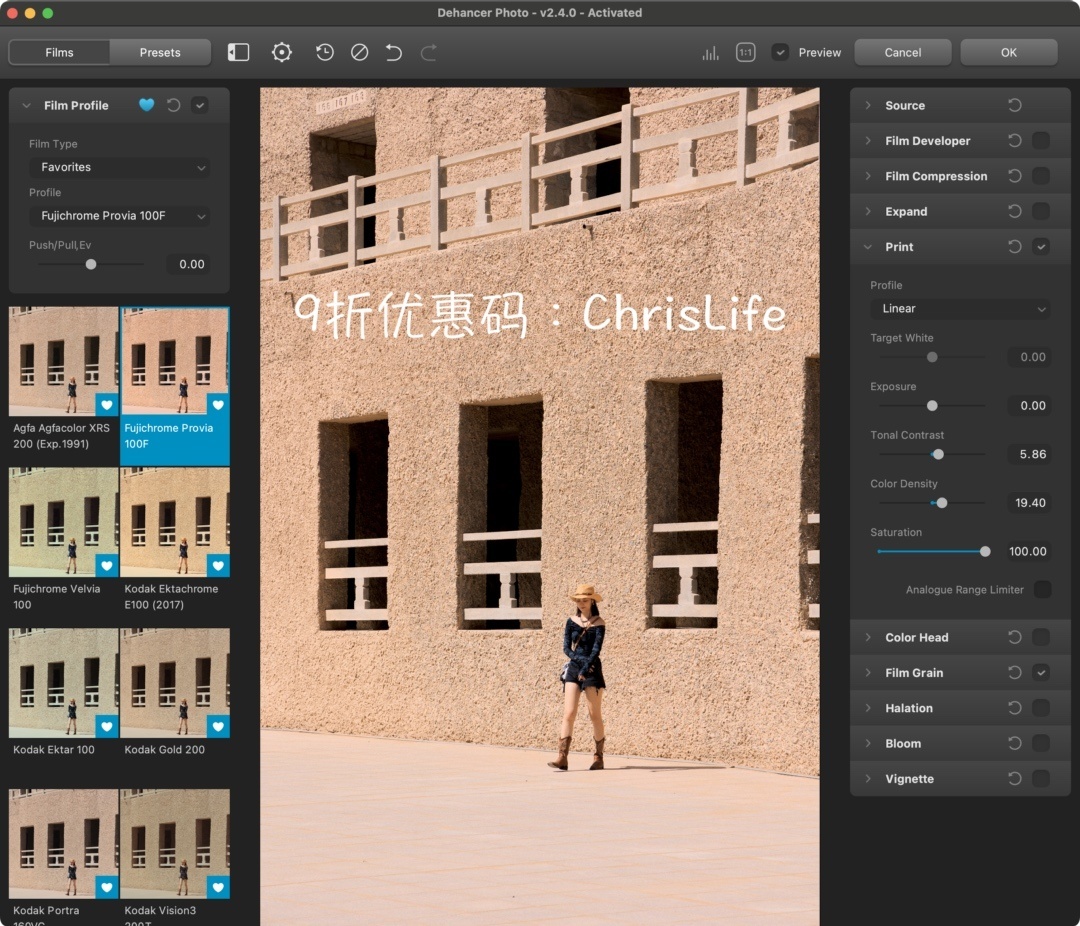Viewport: 1080px width, 926px height.
Task: Select the Agfa Agfacolor XRS 200 thumbnail
Action: pyautogui.click(x=63, y=361)
